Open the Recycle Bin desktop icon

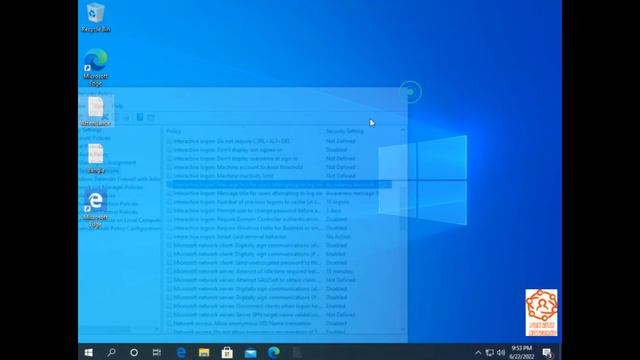(x=96, y=17)
